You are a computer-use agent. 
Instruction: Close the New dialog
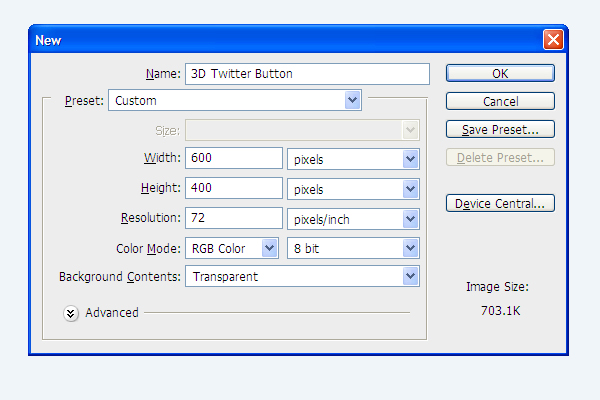[553, 39]
